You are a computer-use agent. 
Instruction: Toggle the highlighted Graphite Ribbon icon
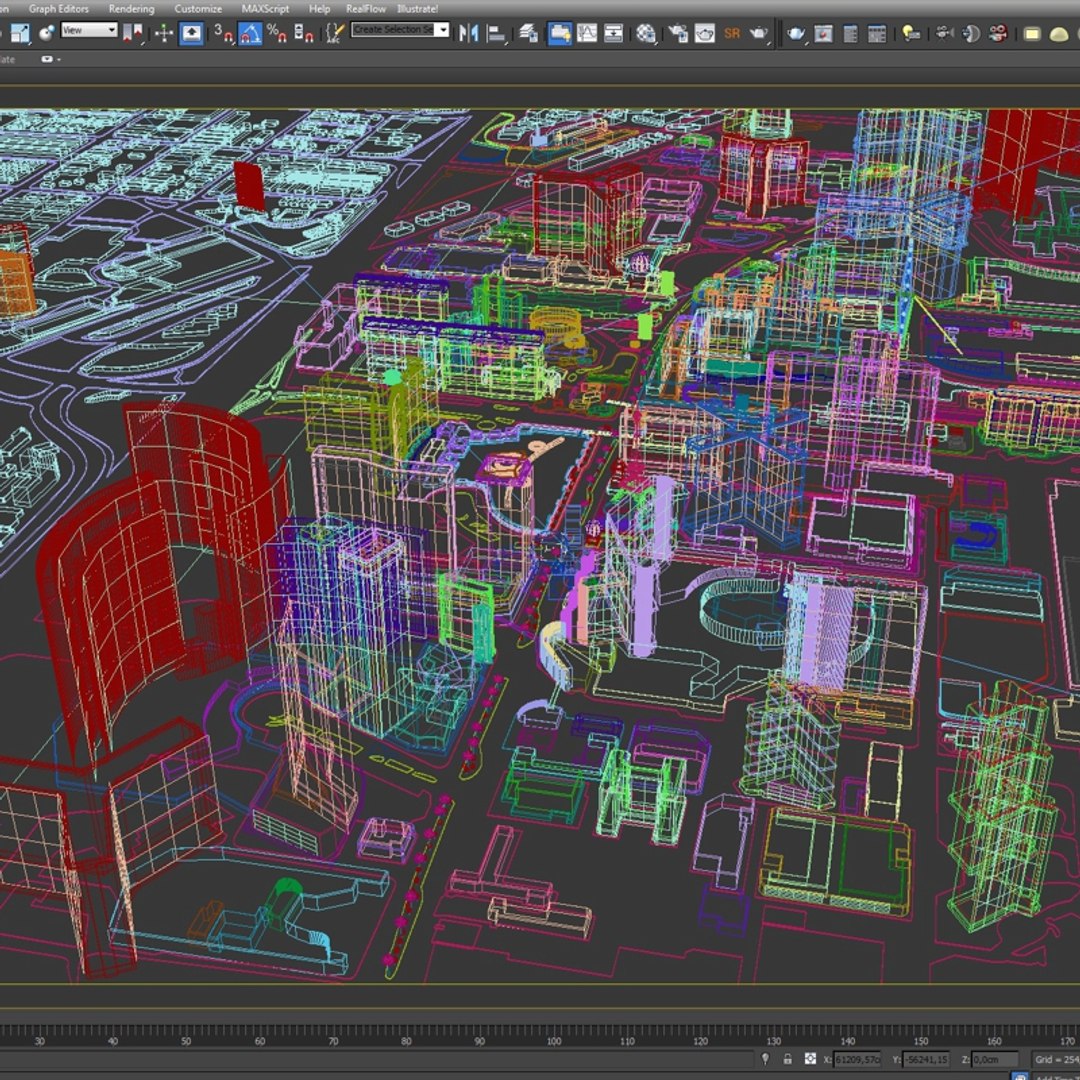[x=559, y=32]
